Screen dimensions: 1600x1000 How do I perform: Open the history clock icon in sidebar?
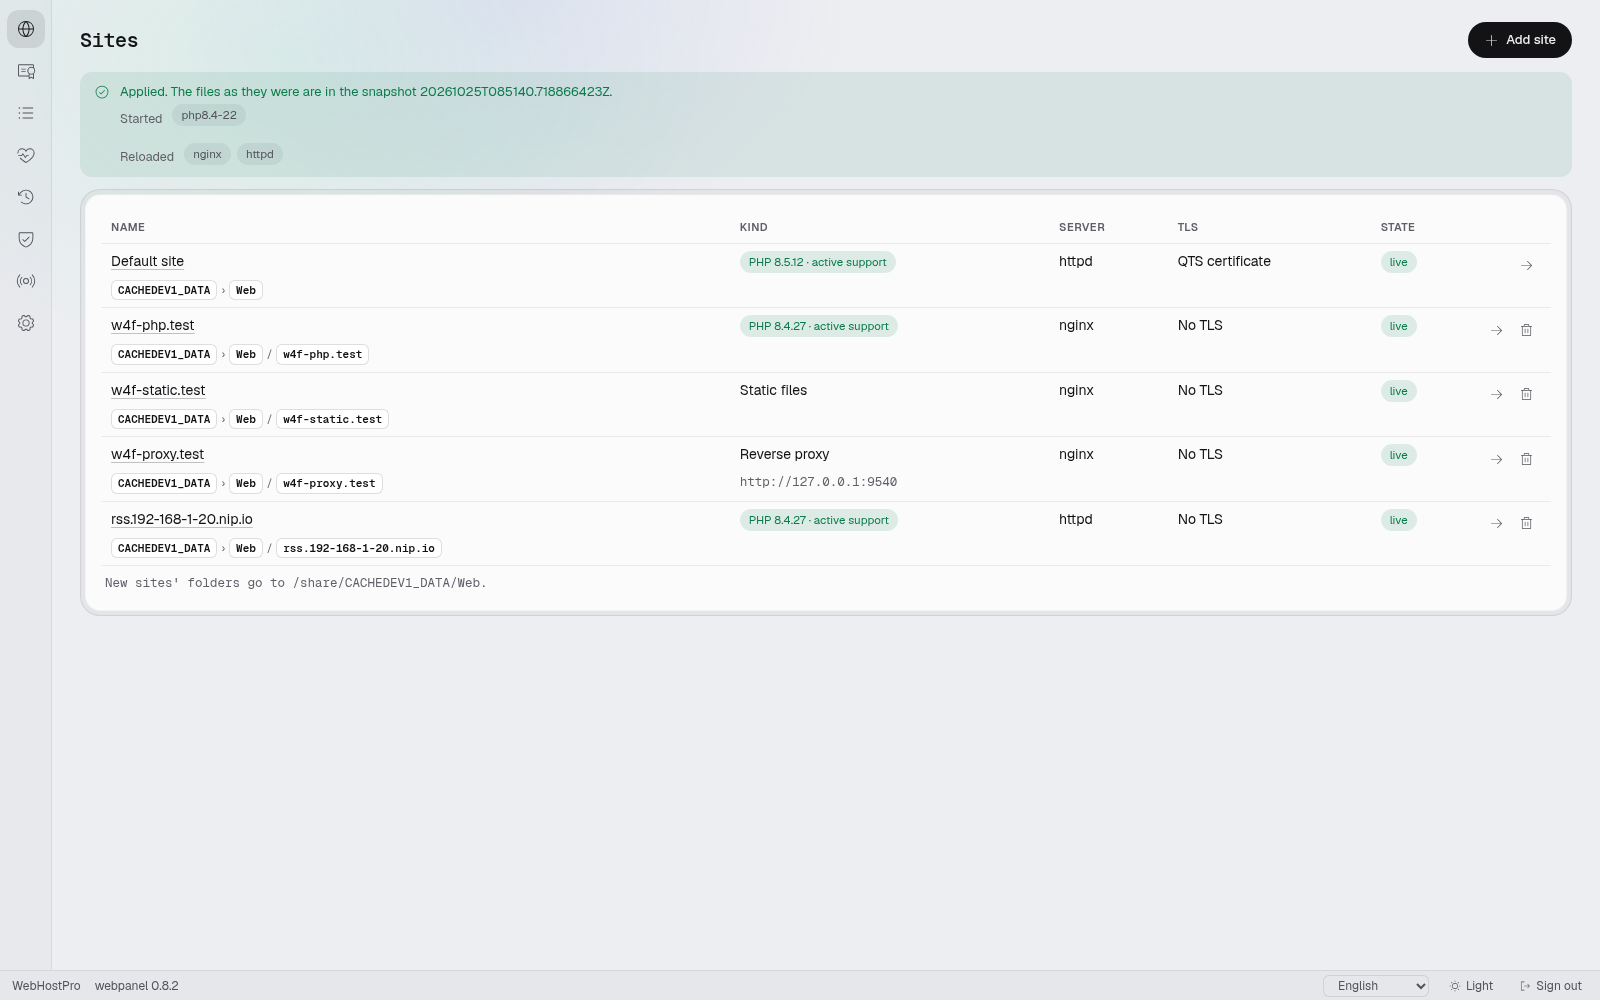point(26,197)
